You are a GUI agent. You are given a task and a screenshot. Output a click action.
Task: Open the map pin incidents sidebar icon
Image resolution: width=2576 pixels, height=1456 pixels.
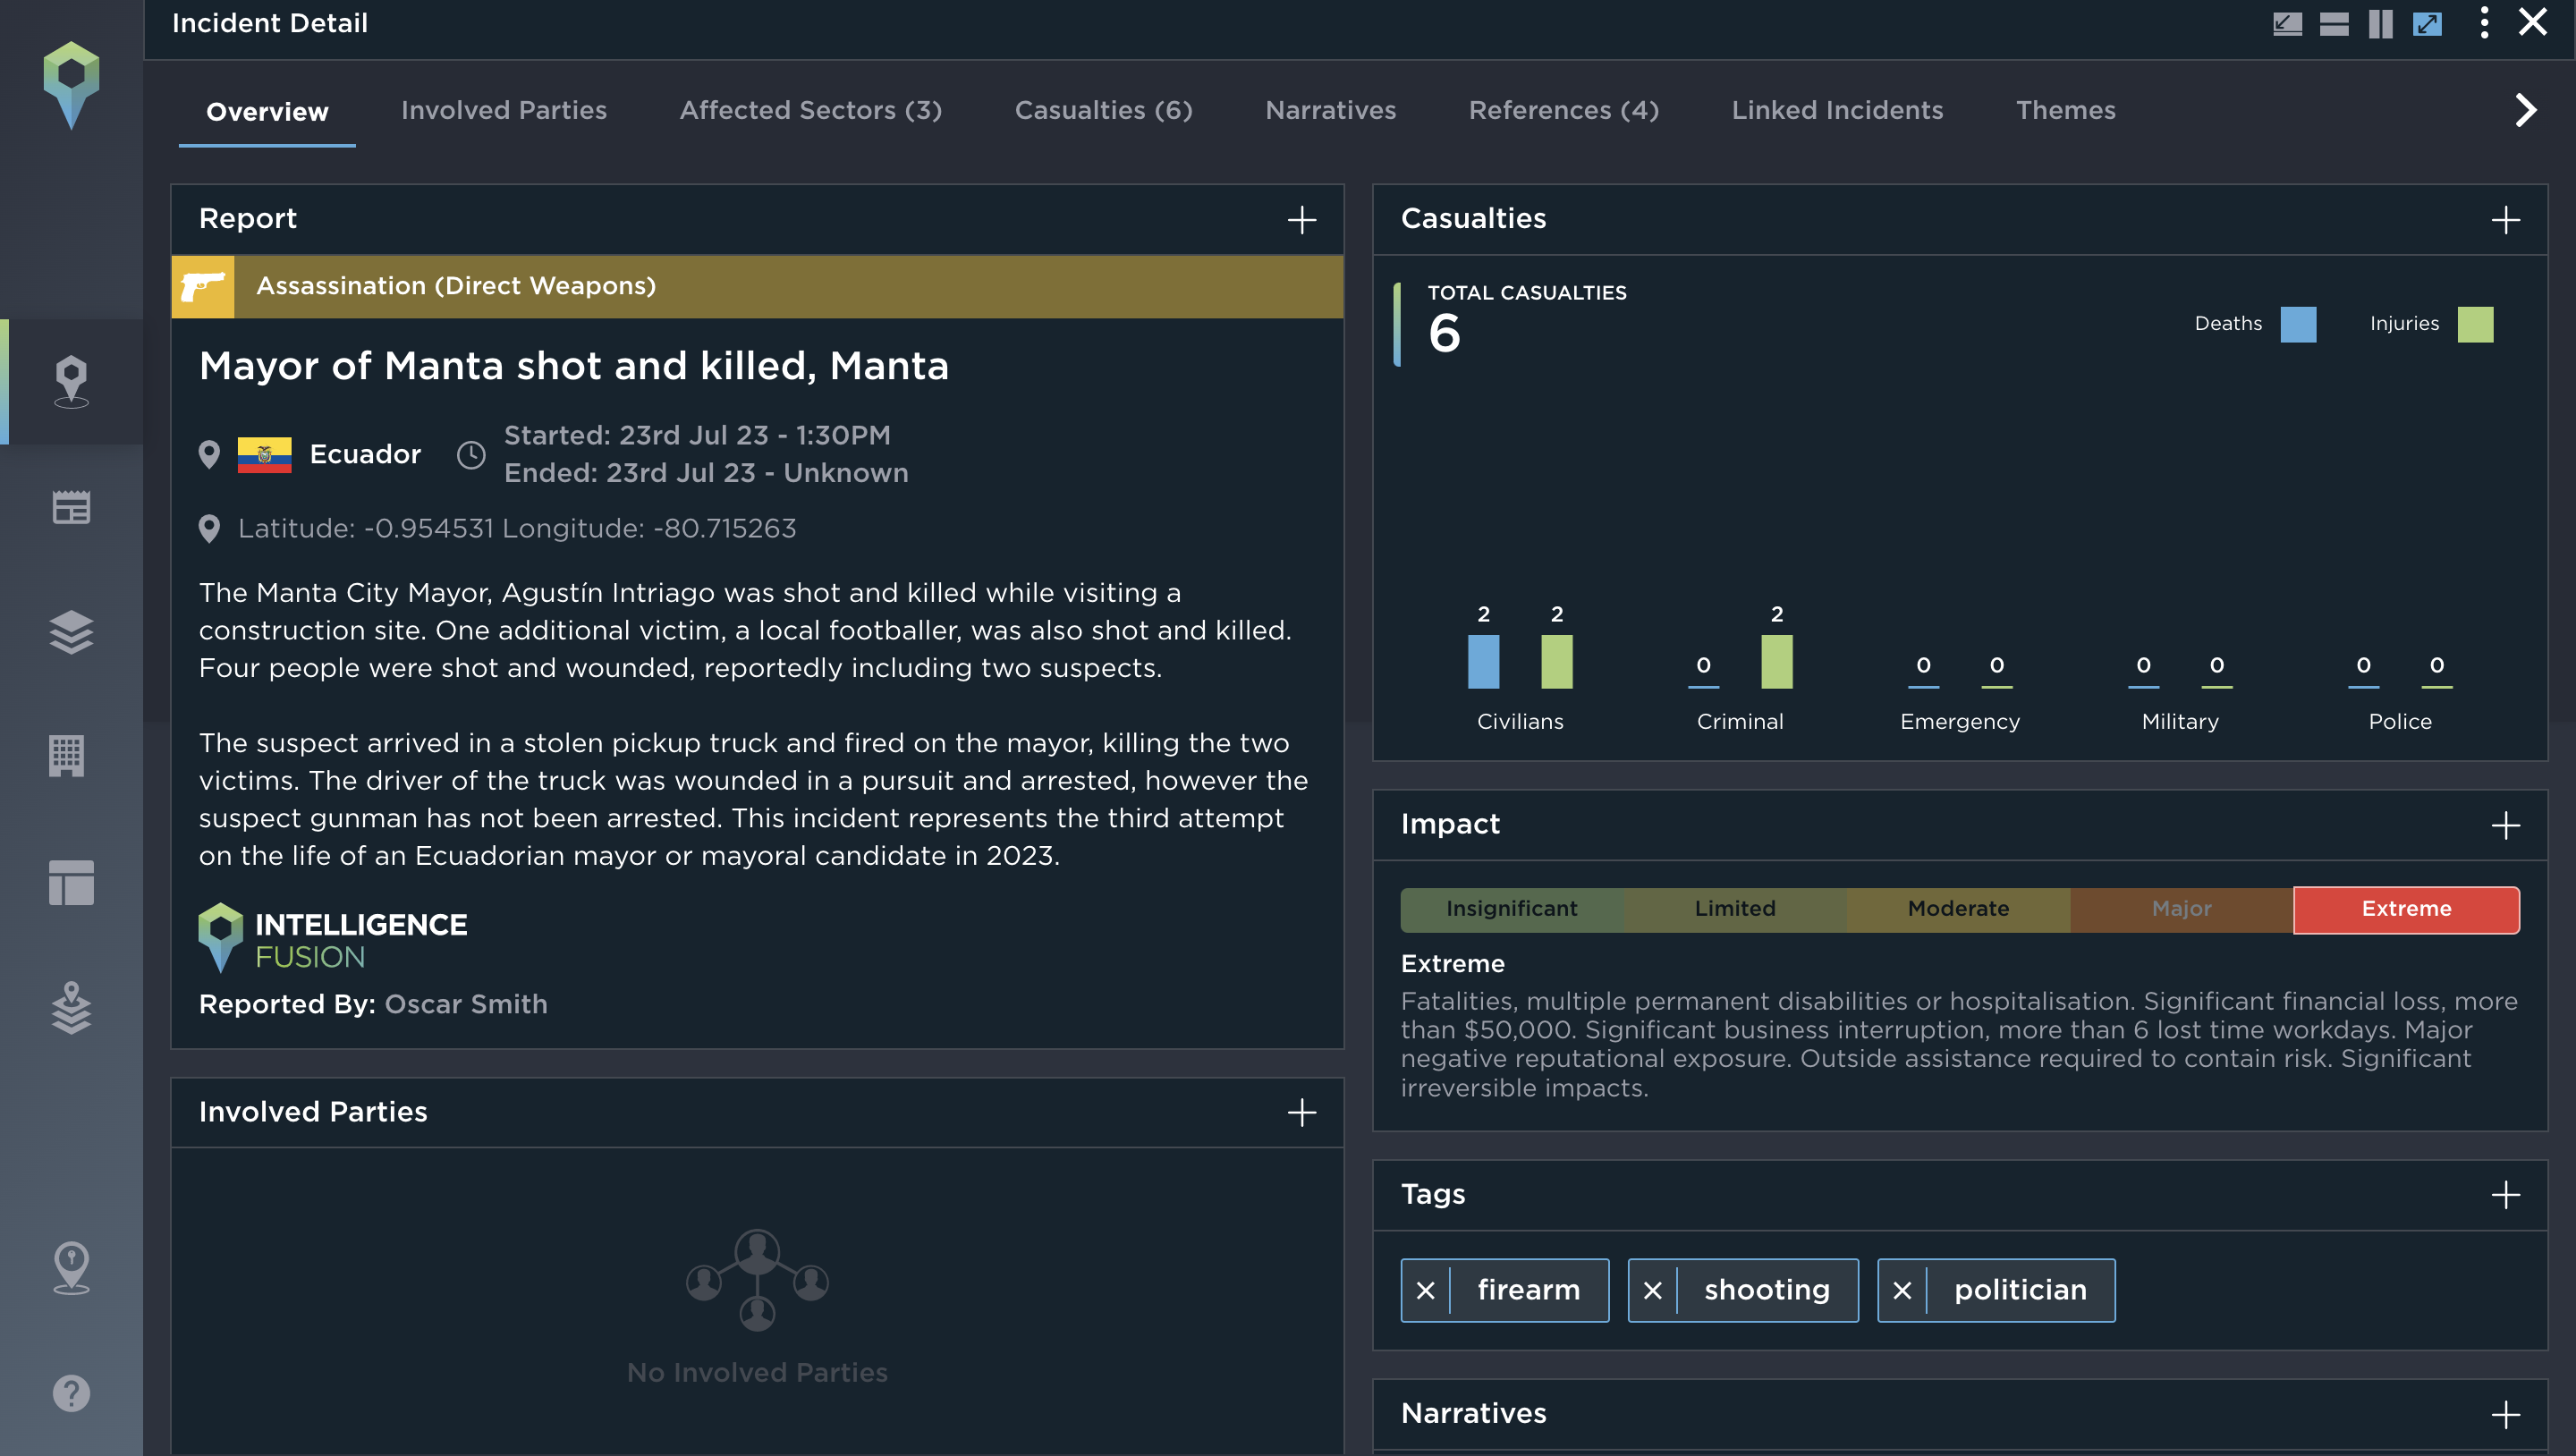(71, 381)
